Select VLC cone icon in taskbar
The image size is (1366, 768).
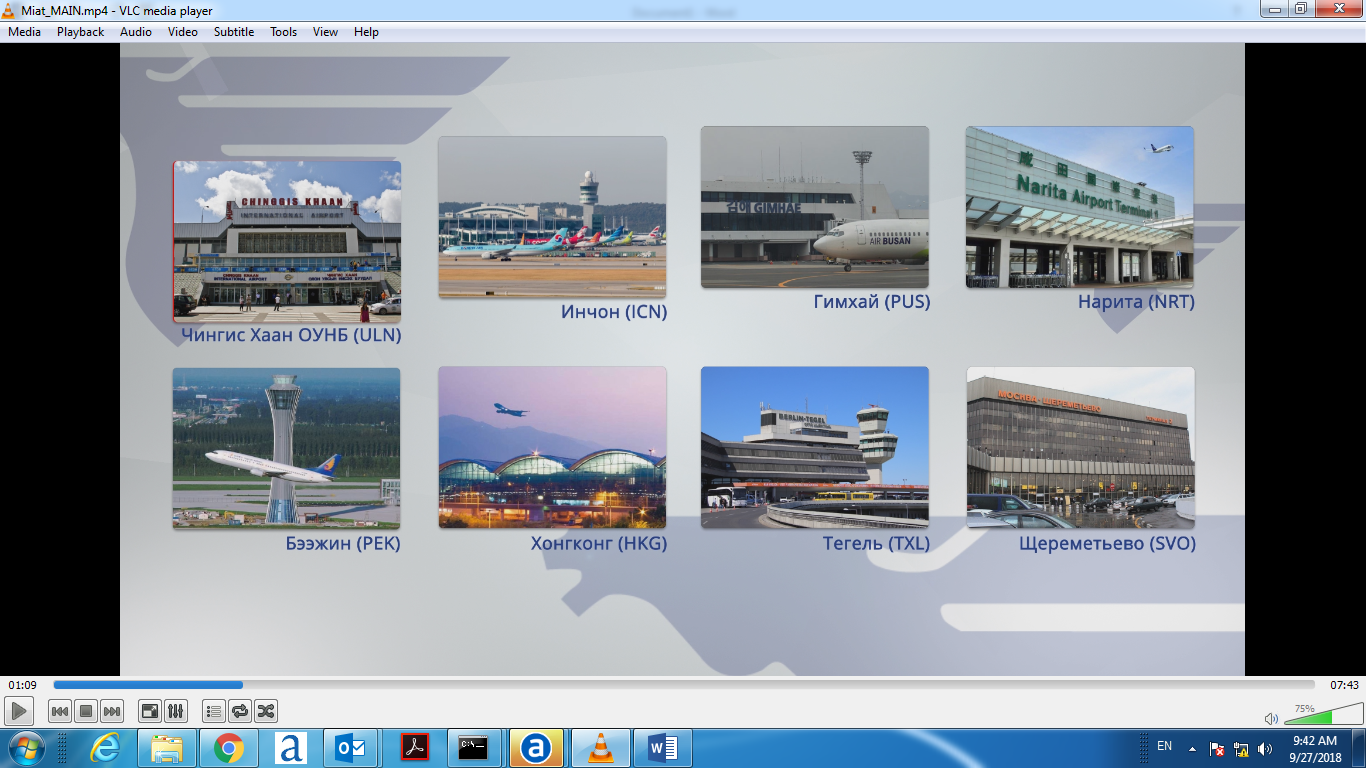coord(600,748)
